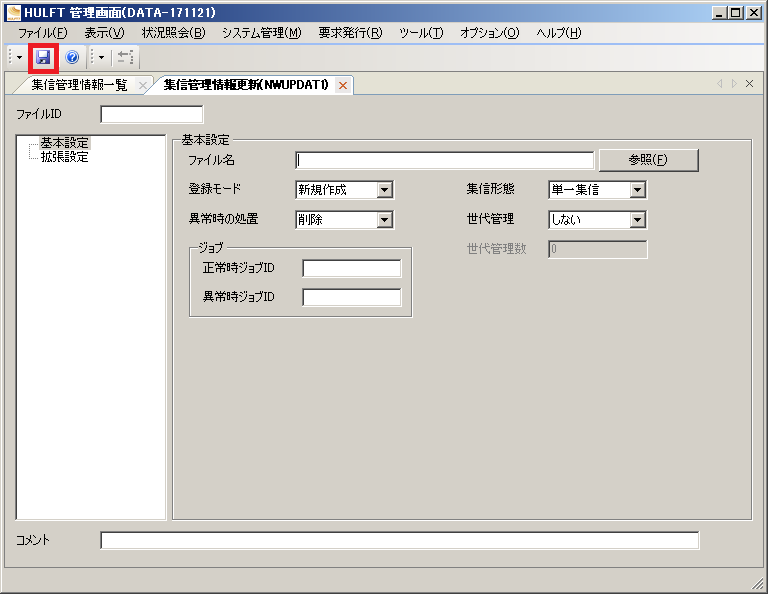Open first toolbar options dropdown arrow
The height and width of the screenshot is (594, 768).
(x=19, y=58)
